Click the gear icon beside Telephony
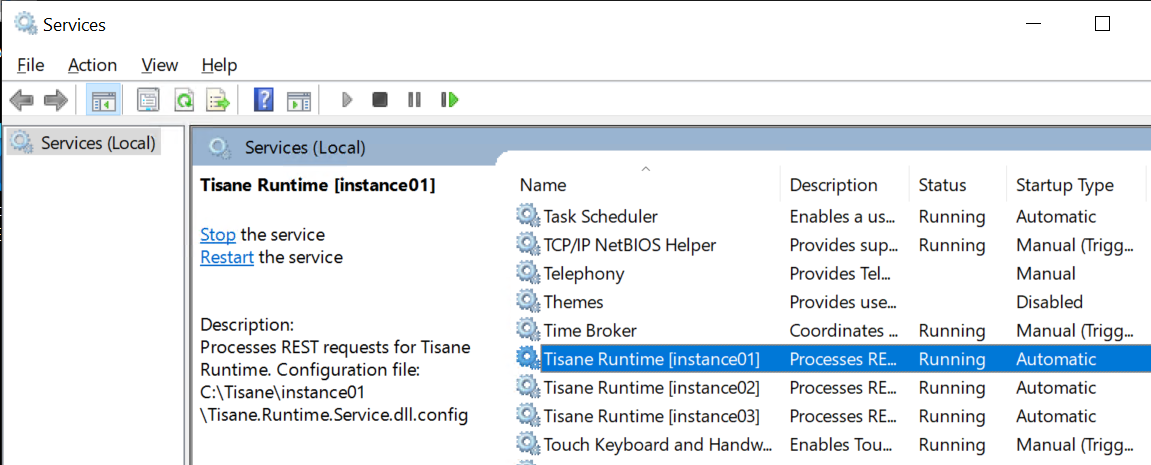The width and height of the screenshot is (1151, 465). click(x=528, y=273)
